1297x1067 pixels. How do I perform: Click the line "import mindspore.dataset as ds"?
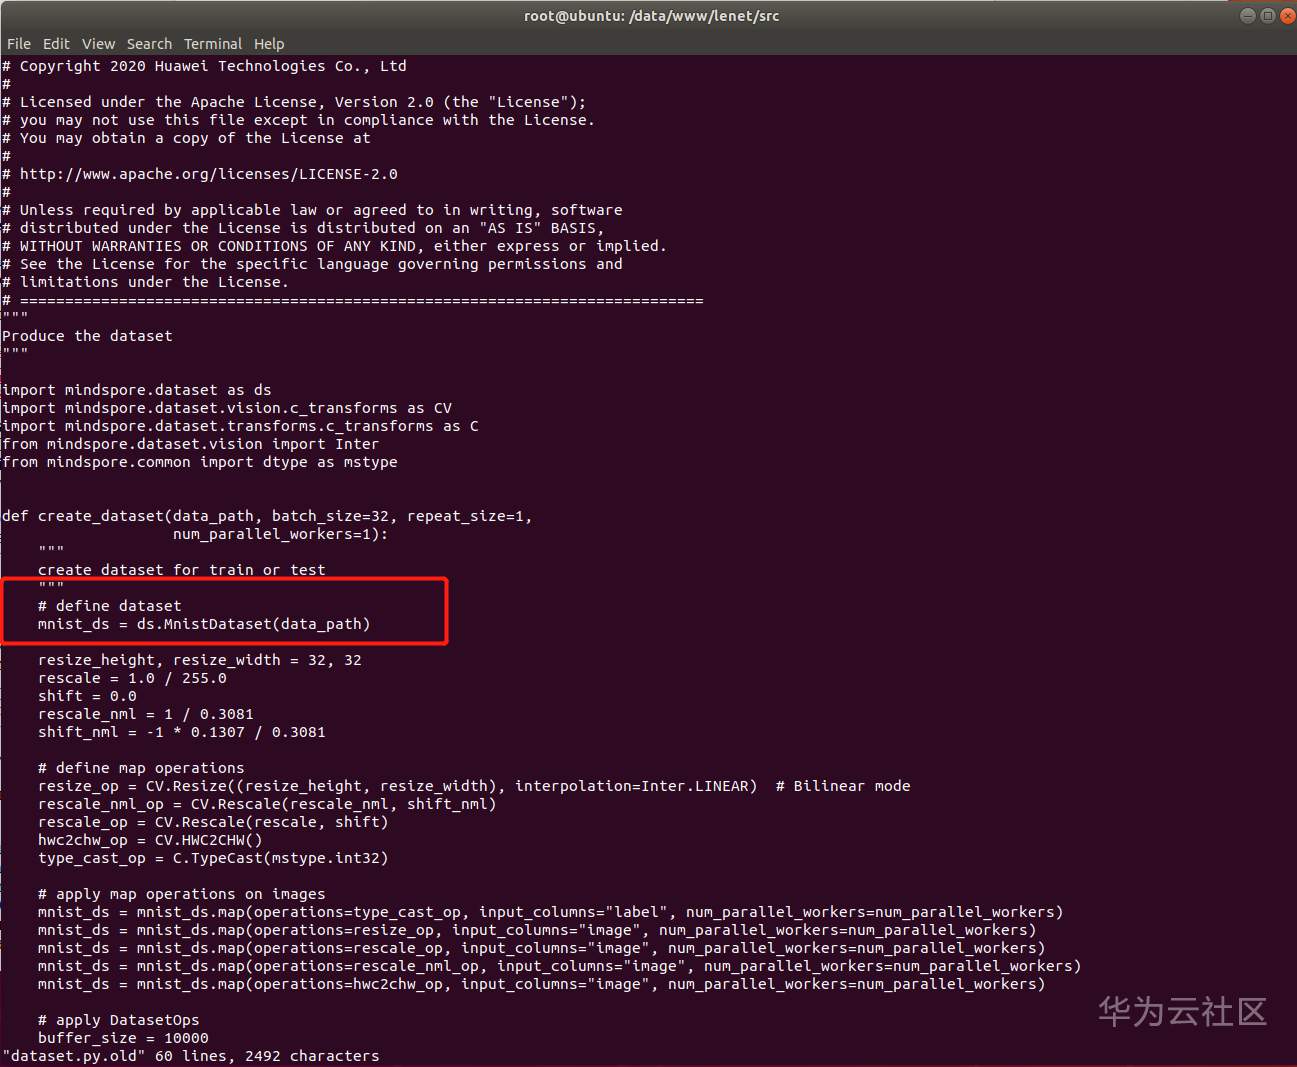pyautogui.click(x=137, y=390)
